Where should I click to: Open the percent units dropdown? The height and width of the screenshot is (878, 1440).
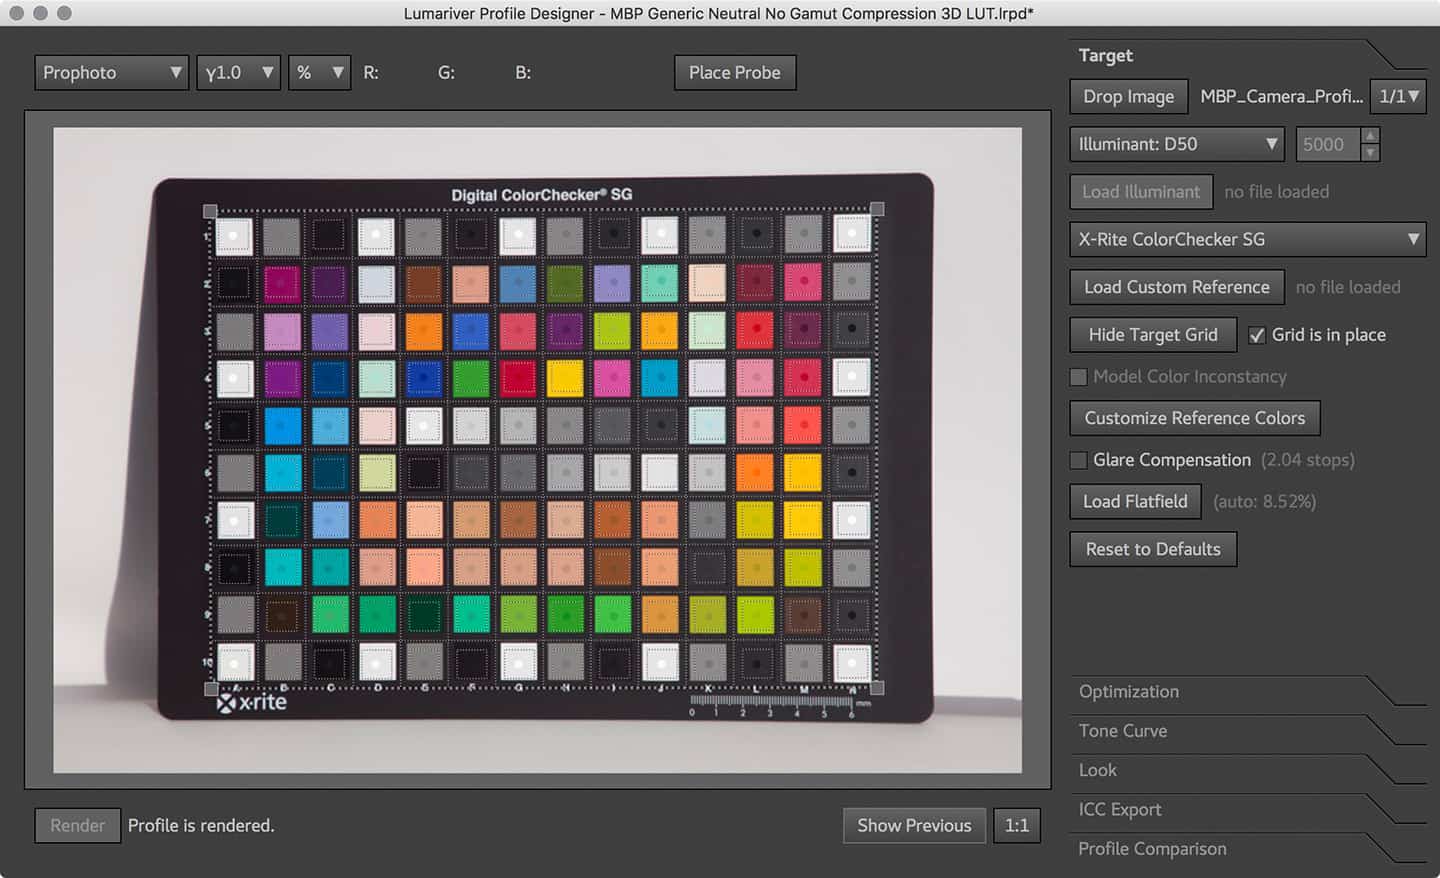(x=319, y=73)
